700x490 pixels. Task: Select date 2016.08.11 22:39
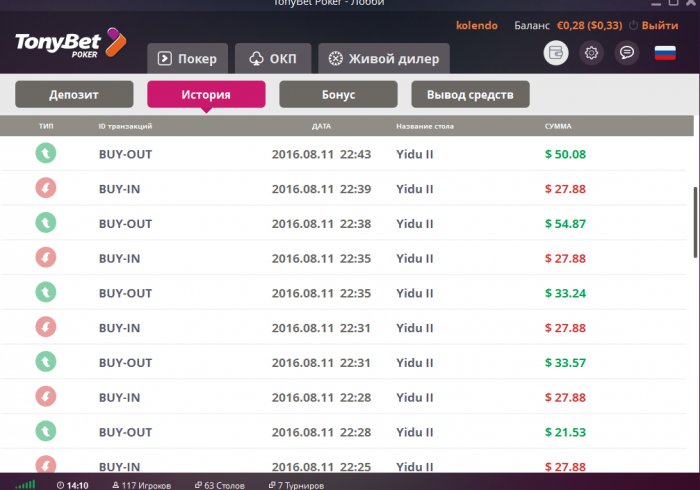pos(321,189)
